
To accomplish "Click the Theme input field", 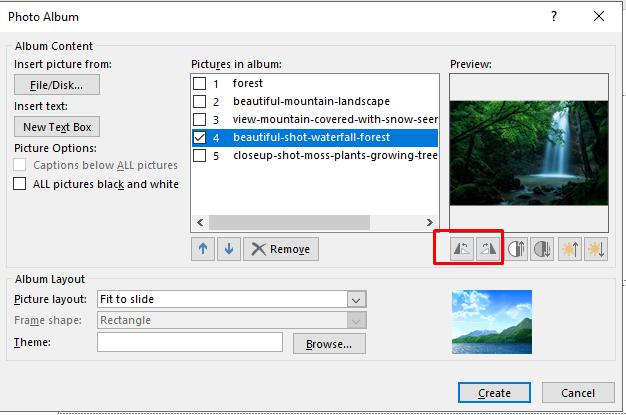I will pyautogui.click(x=190, y=342).
